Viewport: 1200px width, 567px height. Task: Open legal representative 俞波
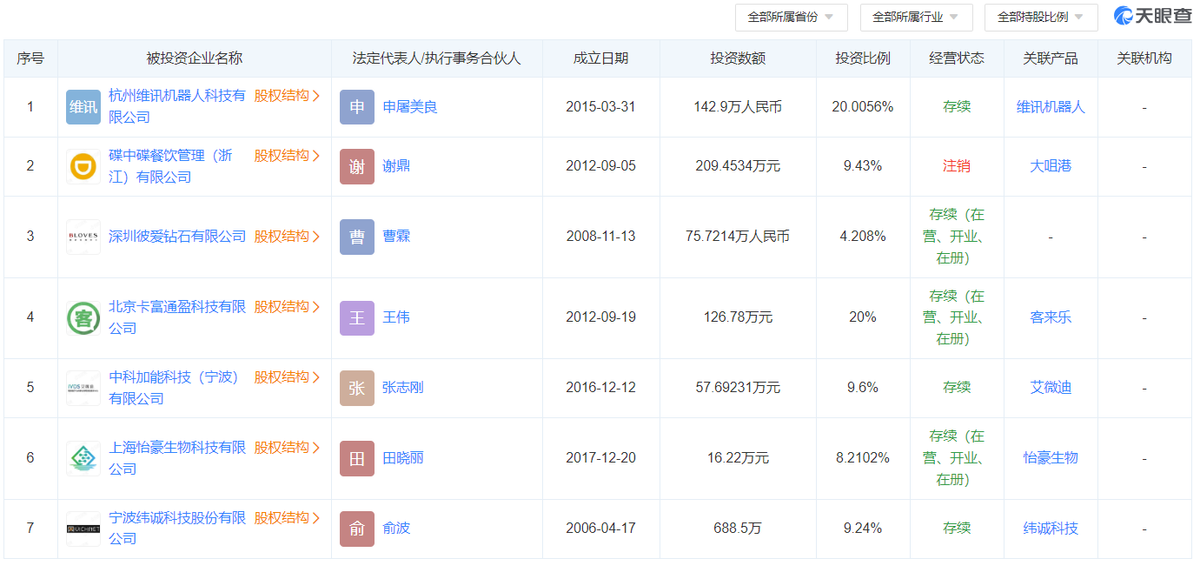tap(396, 528)
